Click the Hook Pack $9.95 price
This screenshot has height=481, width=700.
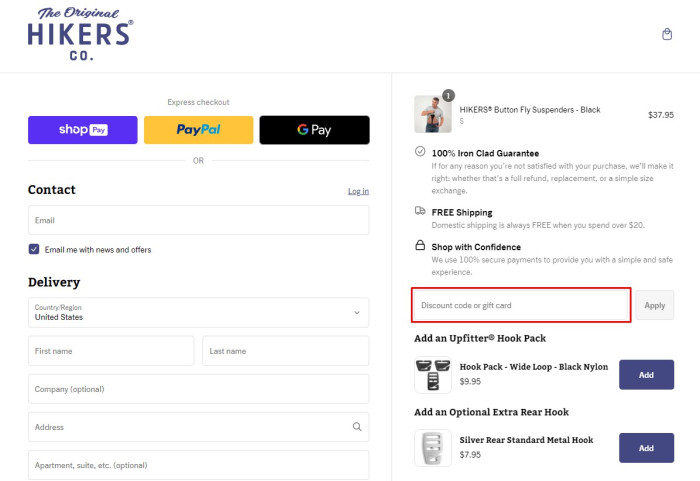[470, 381]
